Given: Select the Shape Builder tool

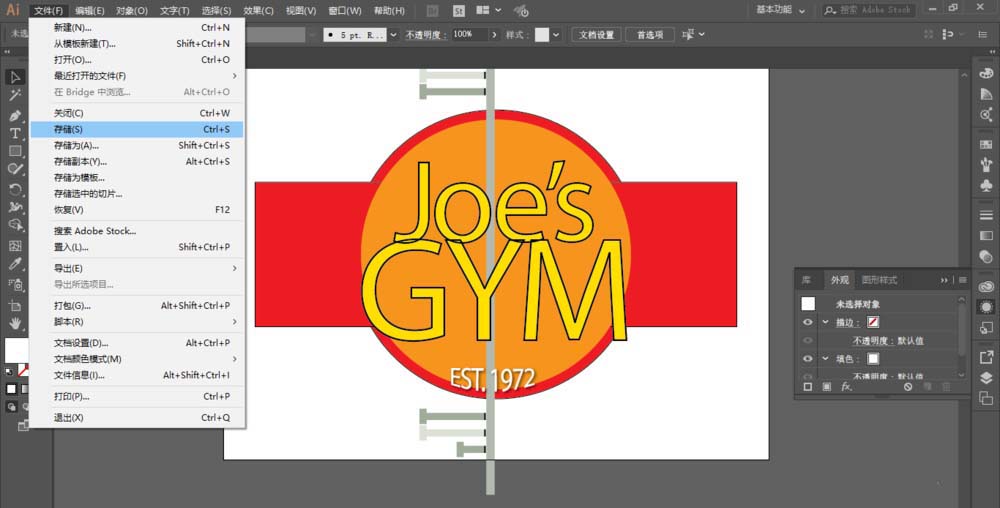Looking at the screenshot, I should pos(15,225).
